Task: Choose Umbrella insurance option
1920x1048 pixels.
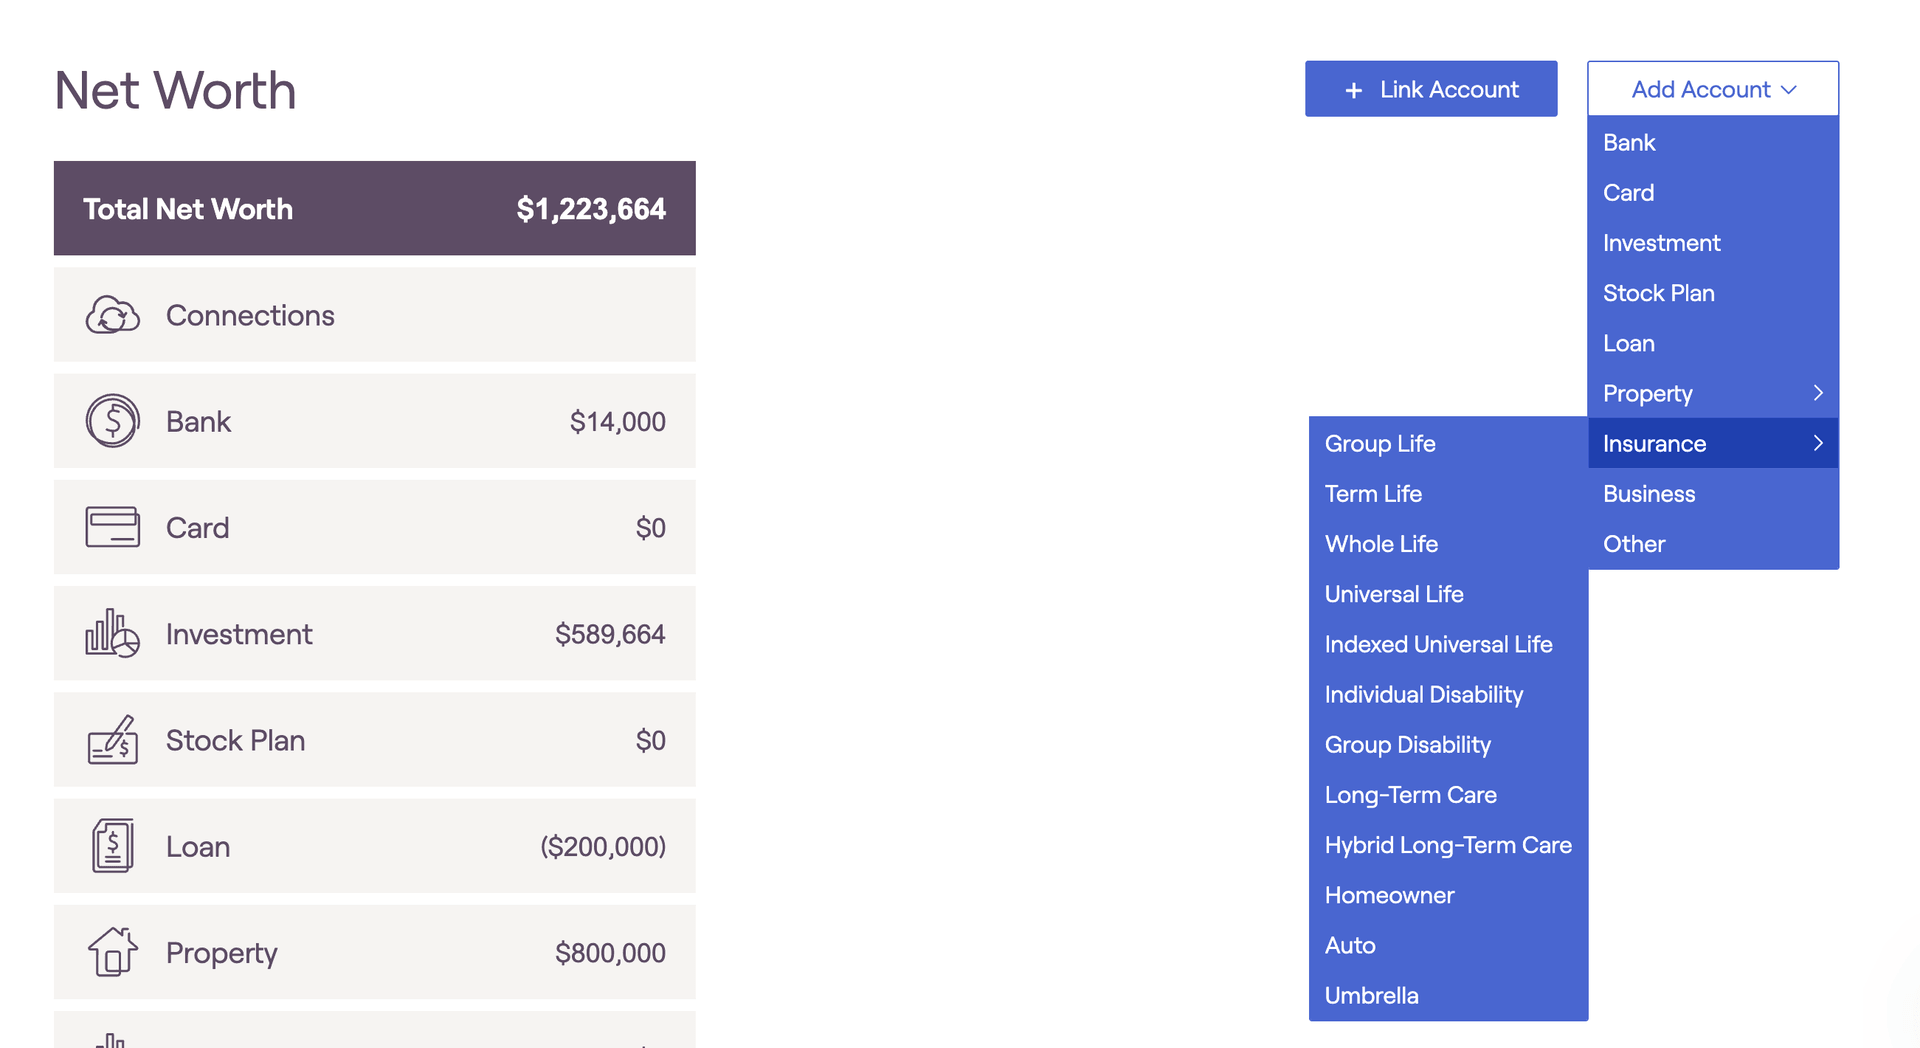Action: tap(1371, 996)
